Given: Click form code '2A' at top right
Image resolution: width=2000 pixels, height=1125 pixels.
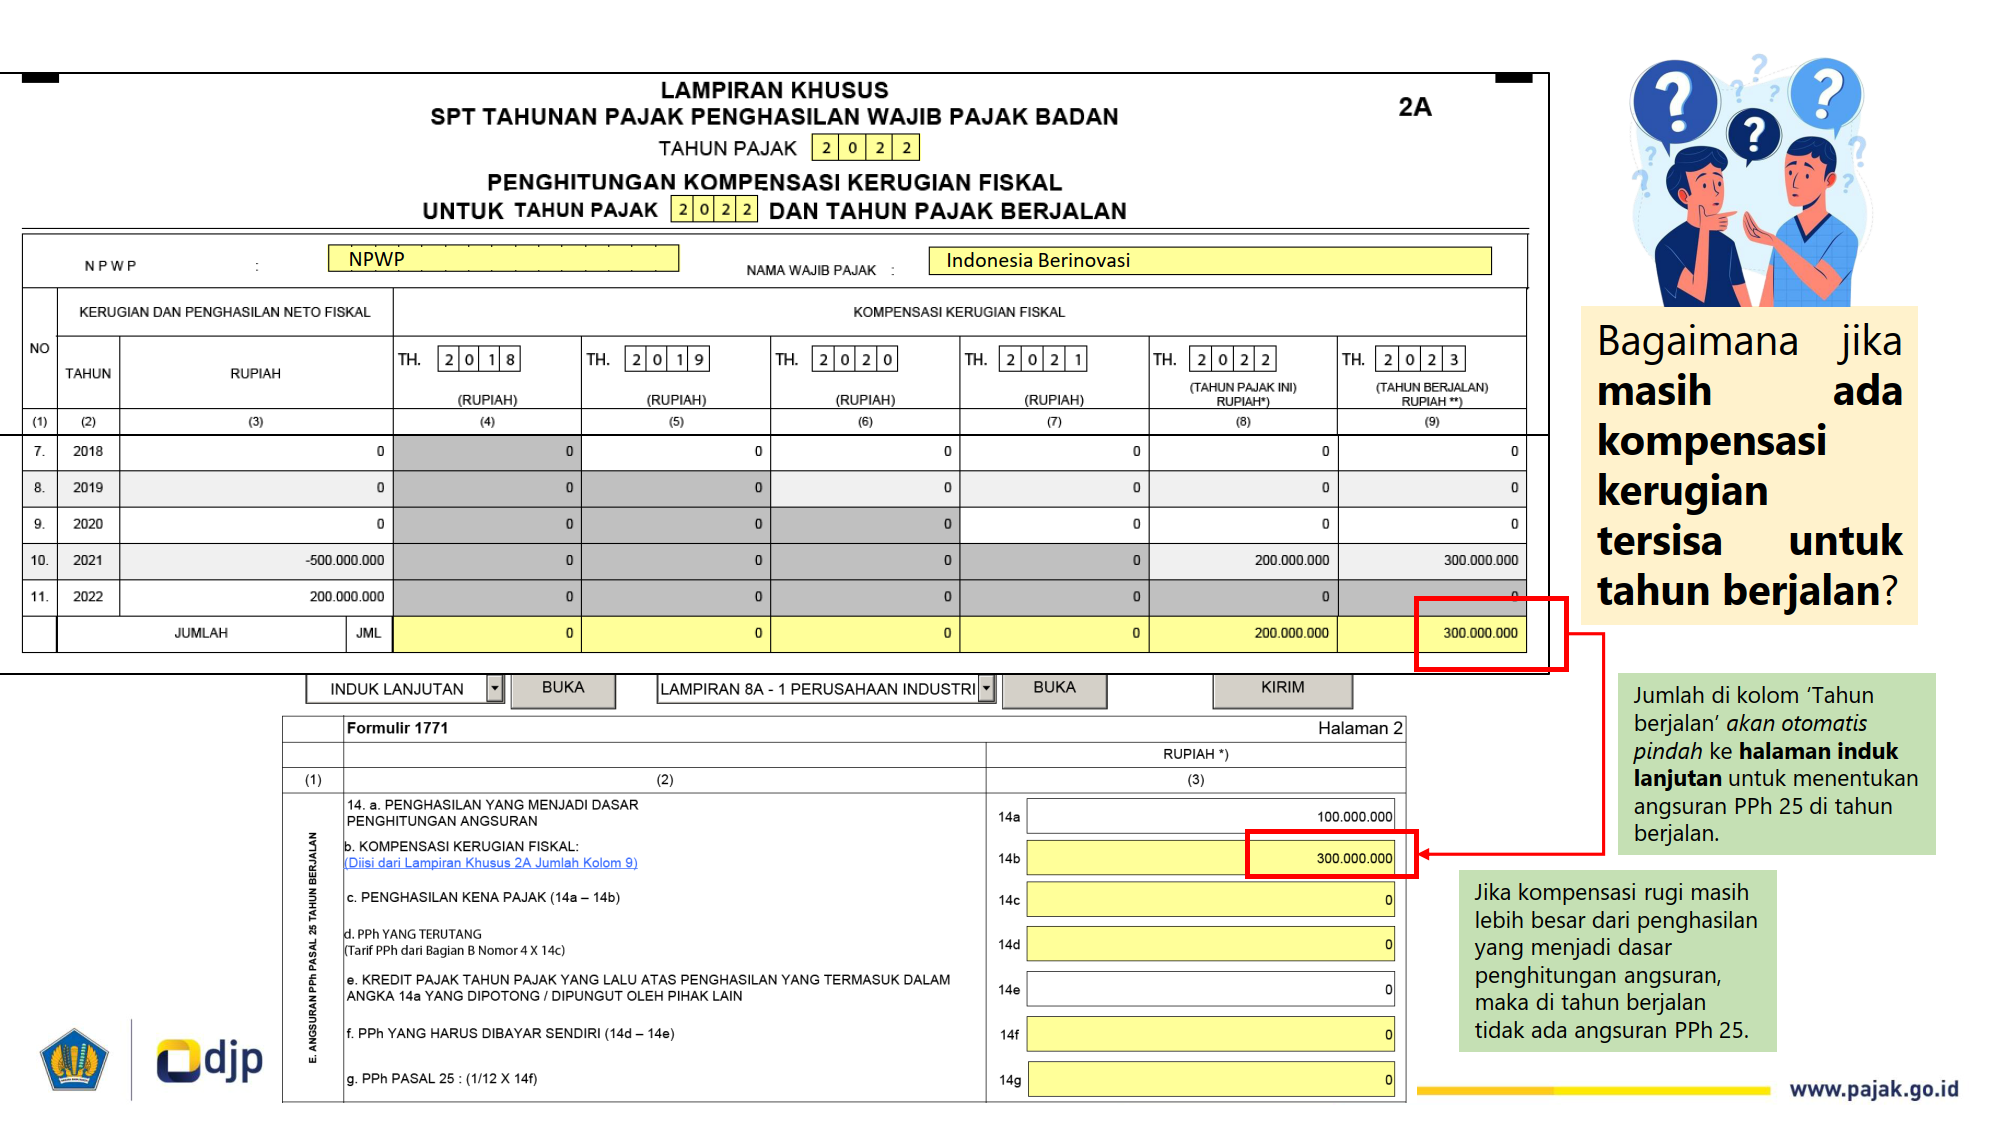Looking at the screenshot, I should pos(1415,107).
